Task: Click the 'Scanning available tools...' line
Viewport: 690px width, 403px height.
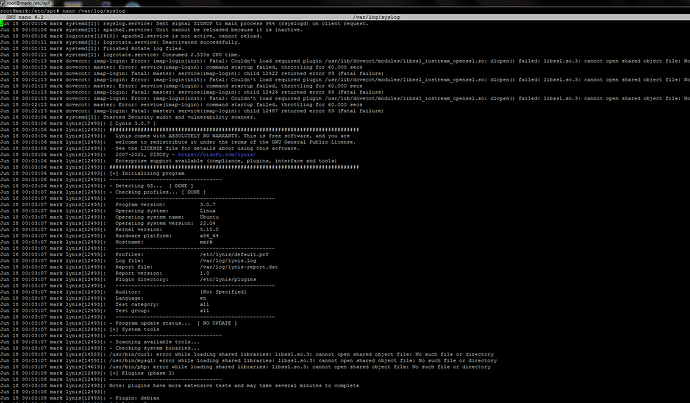Action: pyautogui.click(x=154, y=342)
